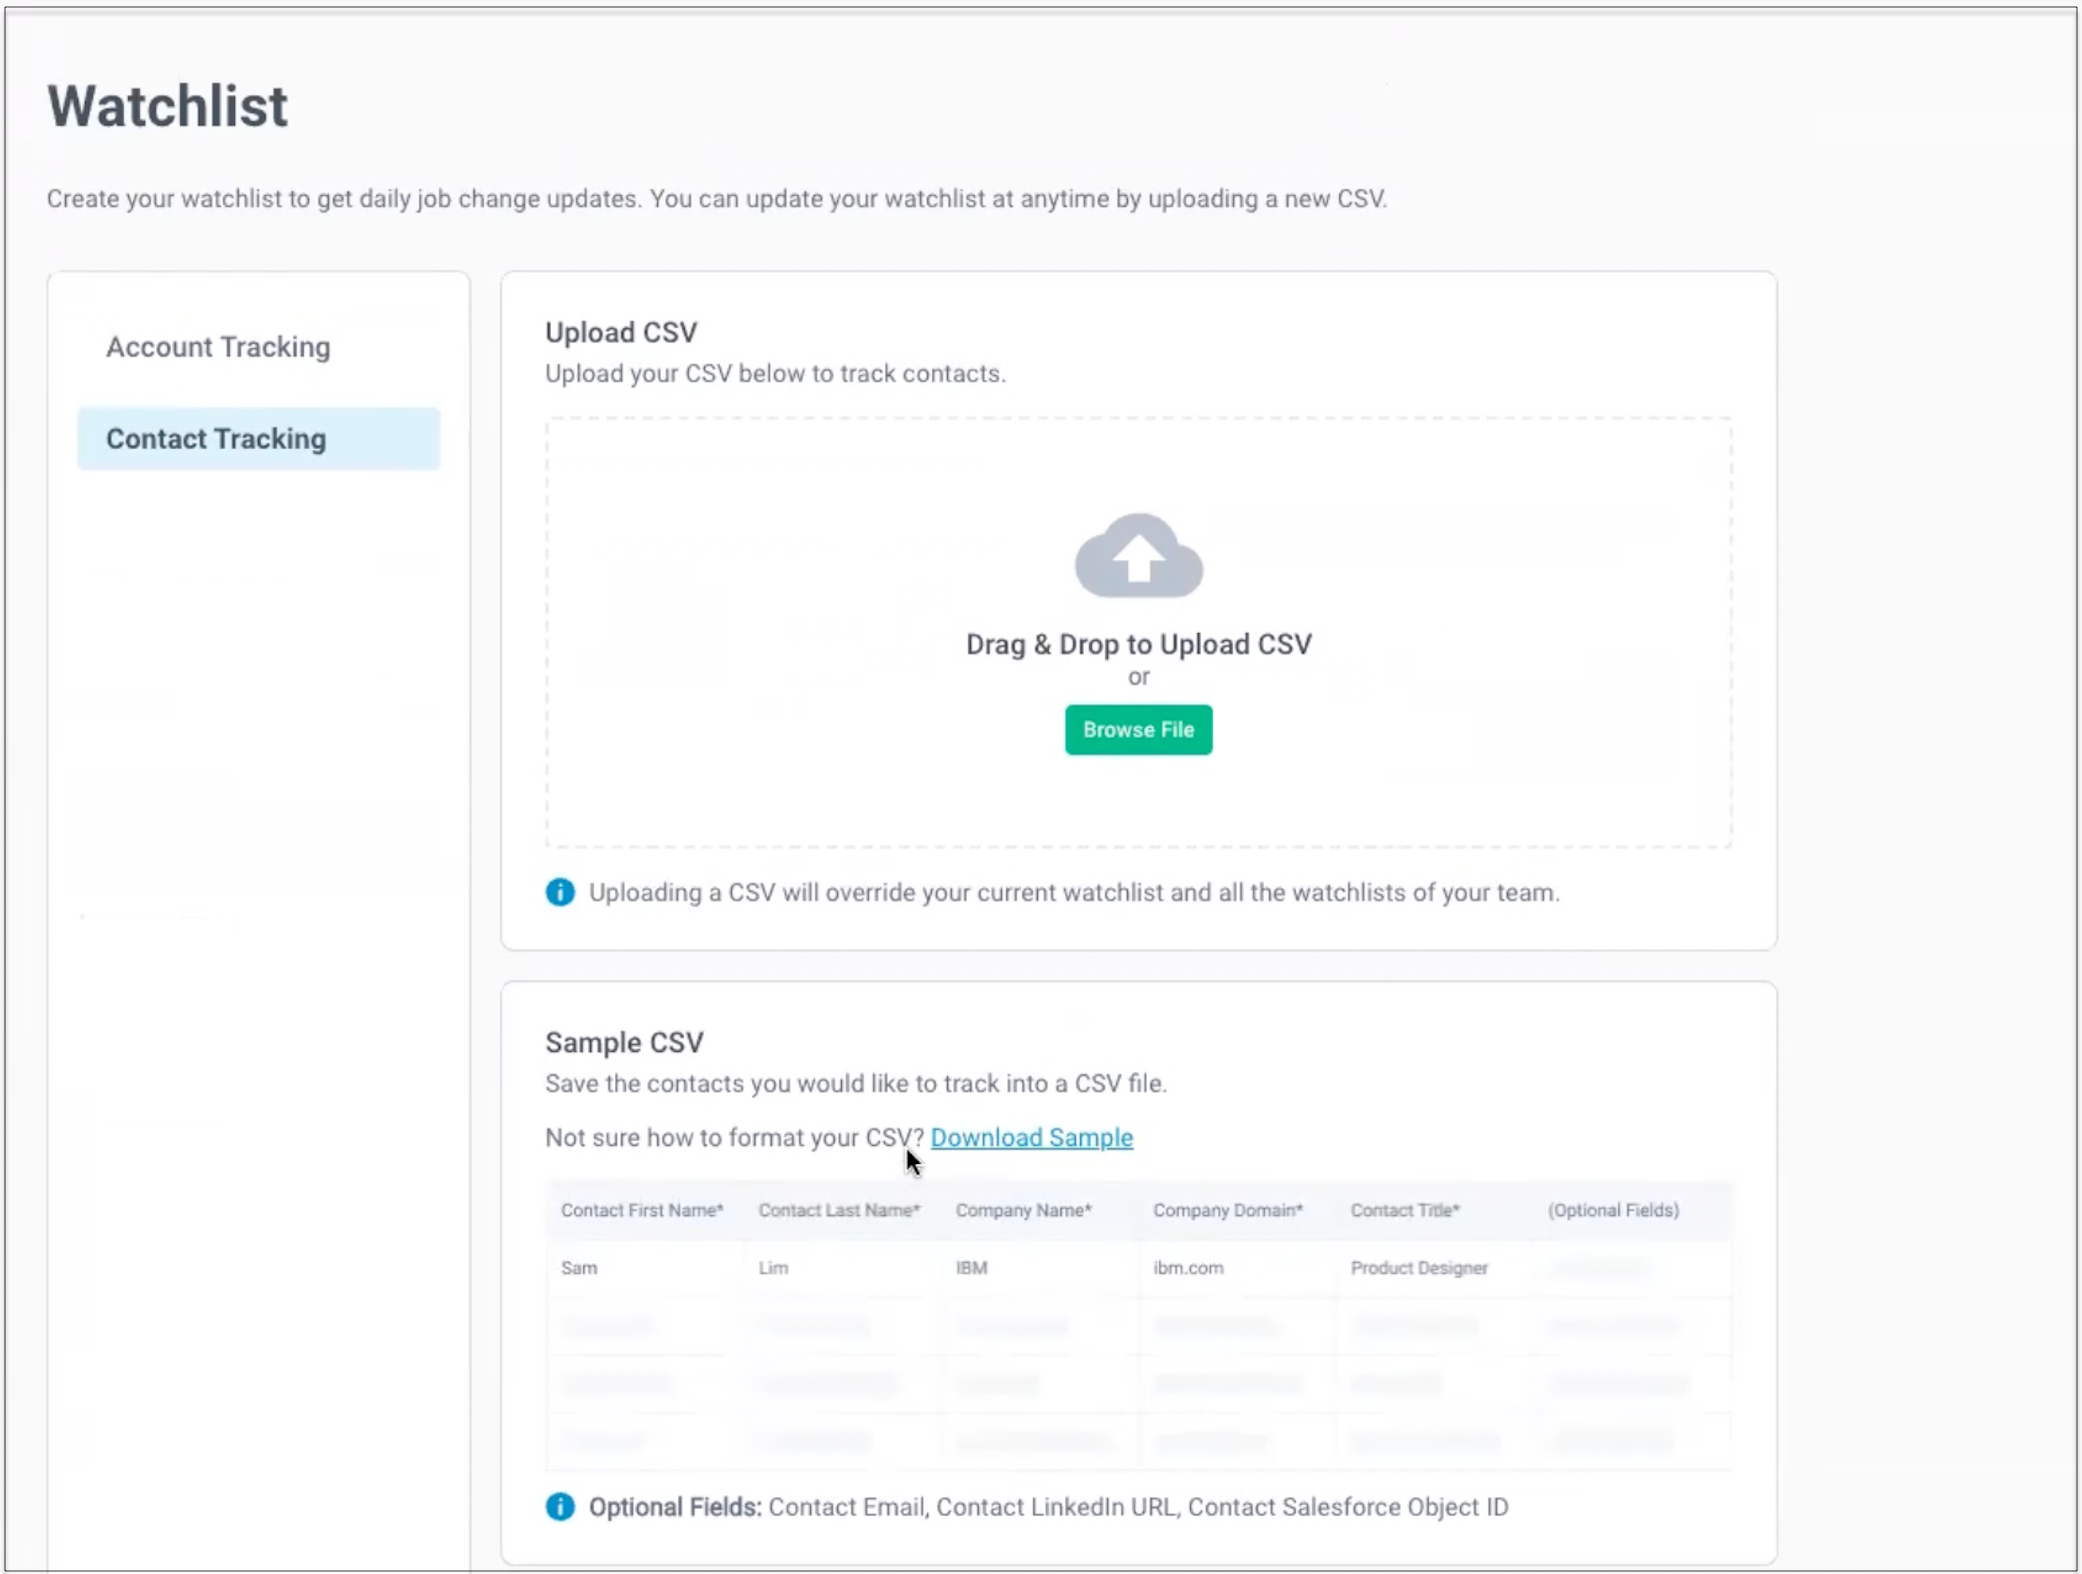Click the Contact Title column header
This screenshot has width=2082, height=1574.
point(1404,1210)
